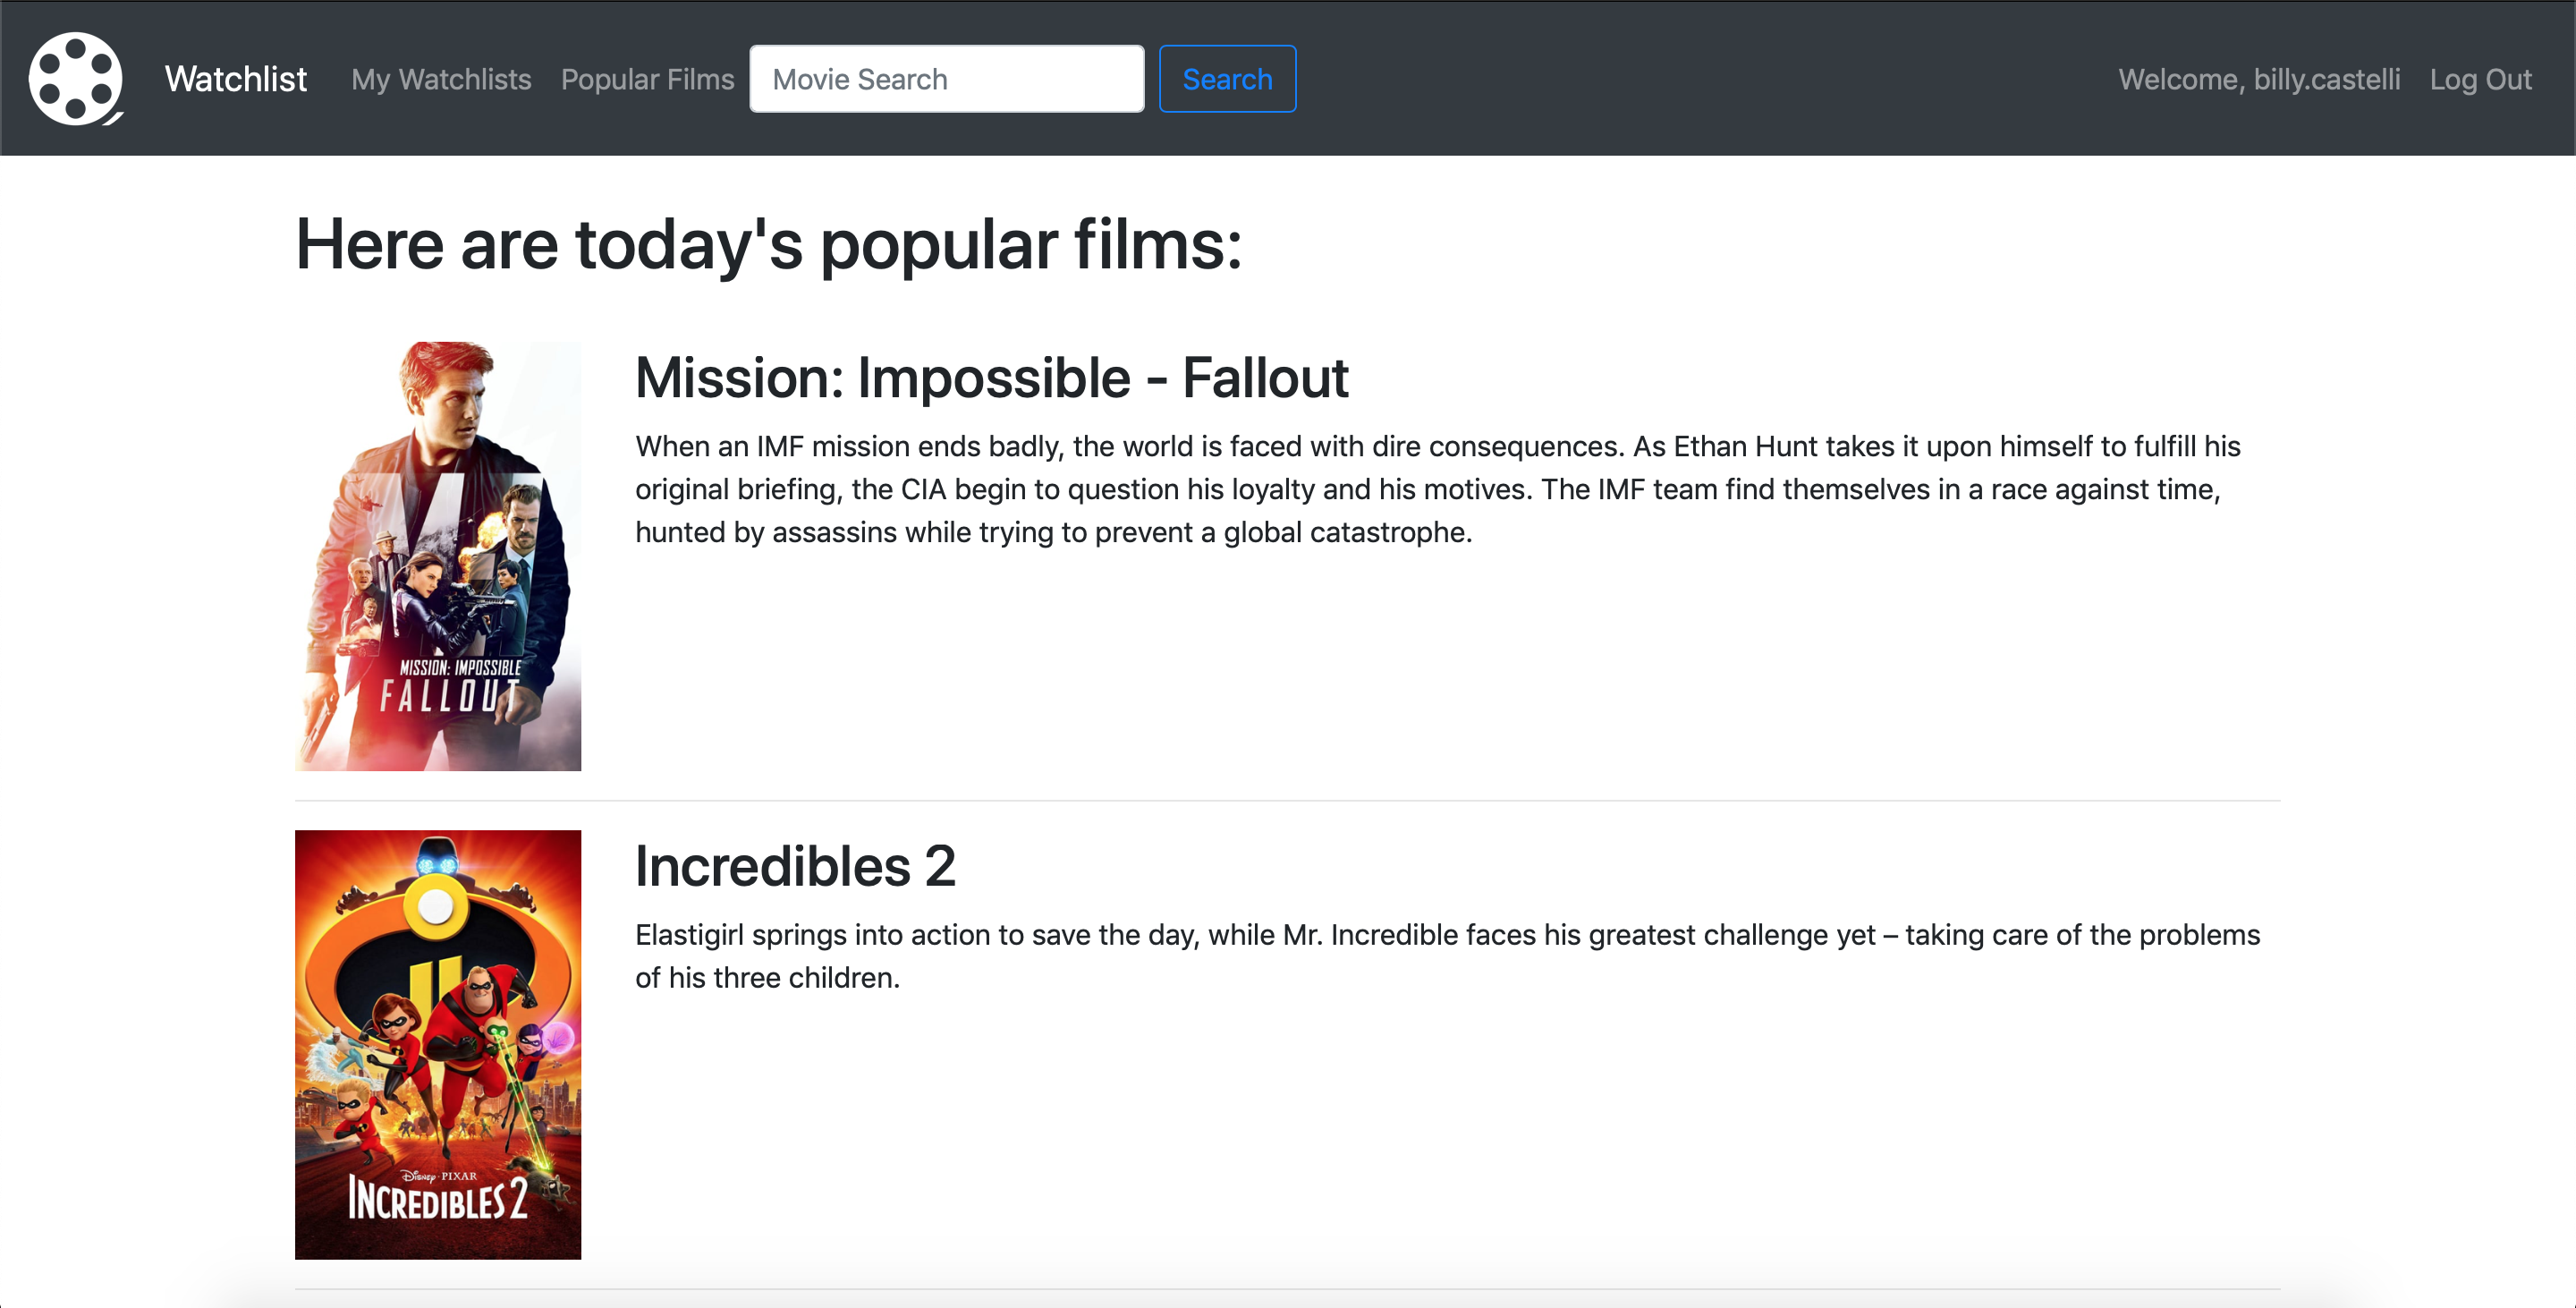Focus the Movie Search input field
2576x1308 pixels.
946,79
